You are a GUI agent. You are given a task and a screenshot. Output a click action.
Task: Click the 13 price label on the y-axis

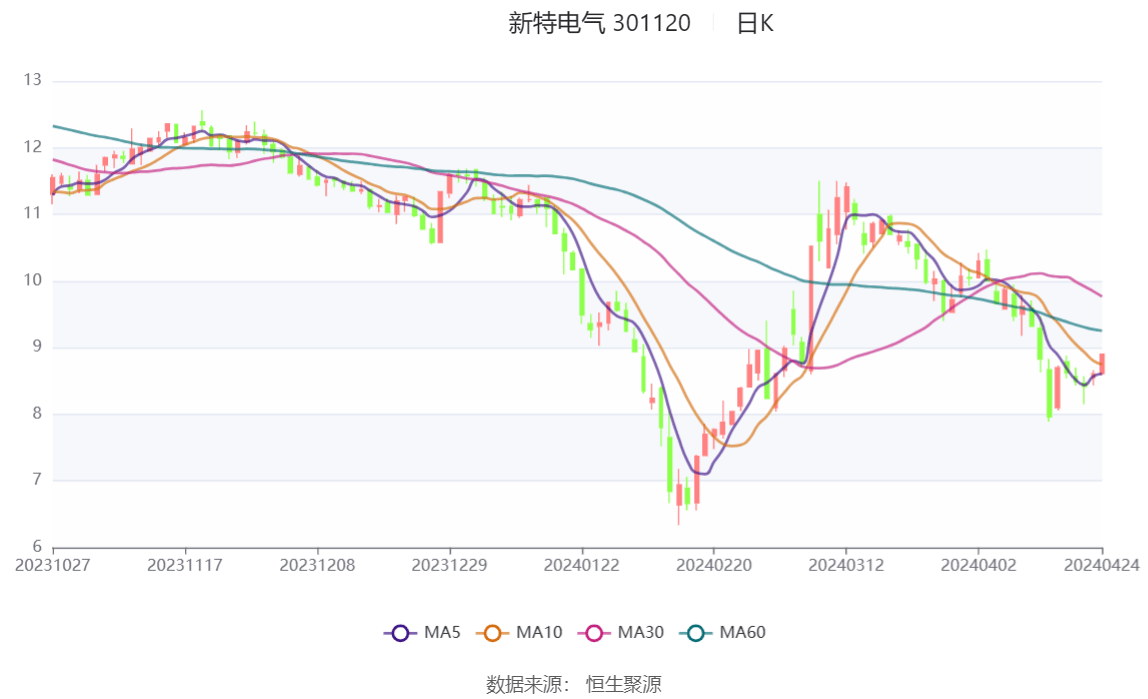point(32,80)
